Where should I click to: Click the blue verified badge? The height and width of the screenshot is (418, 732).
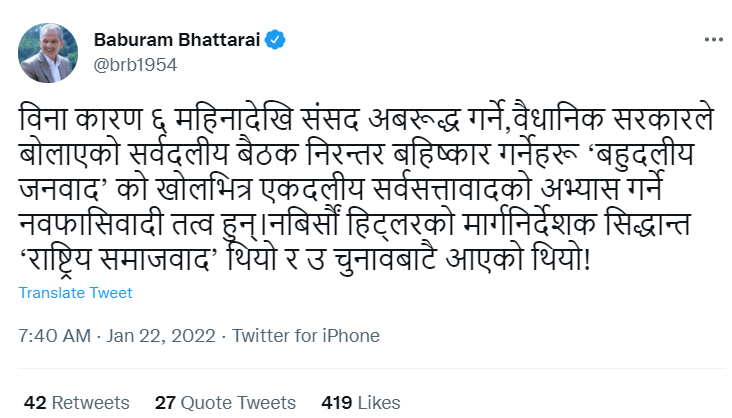pyautogui.click(x=275, y=40)
